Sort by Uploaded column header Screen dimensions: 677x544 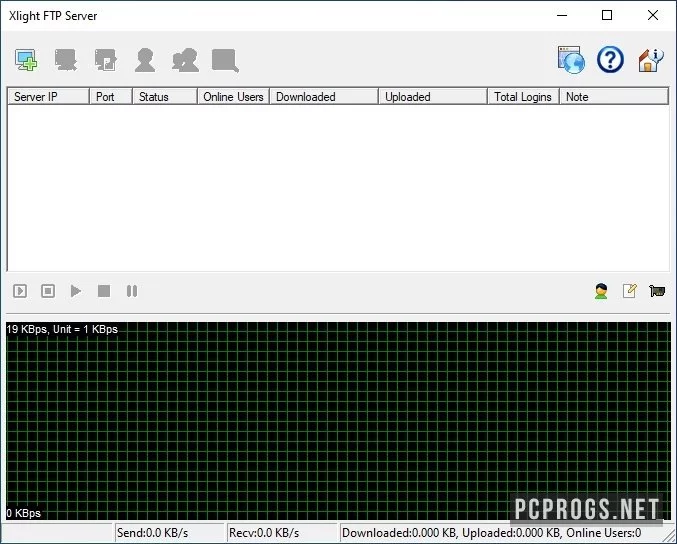coord(433,97)
